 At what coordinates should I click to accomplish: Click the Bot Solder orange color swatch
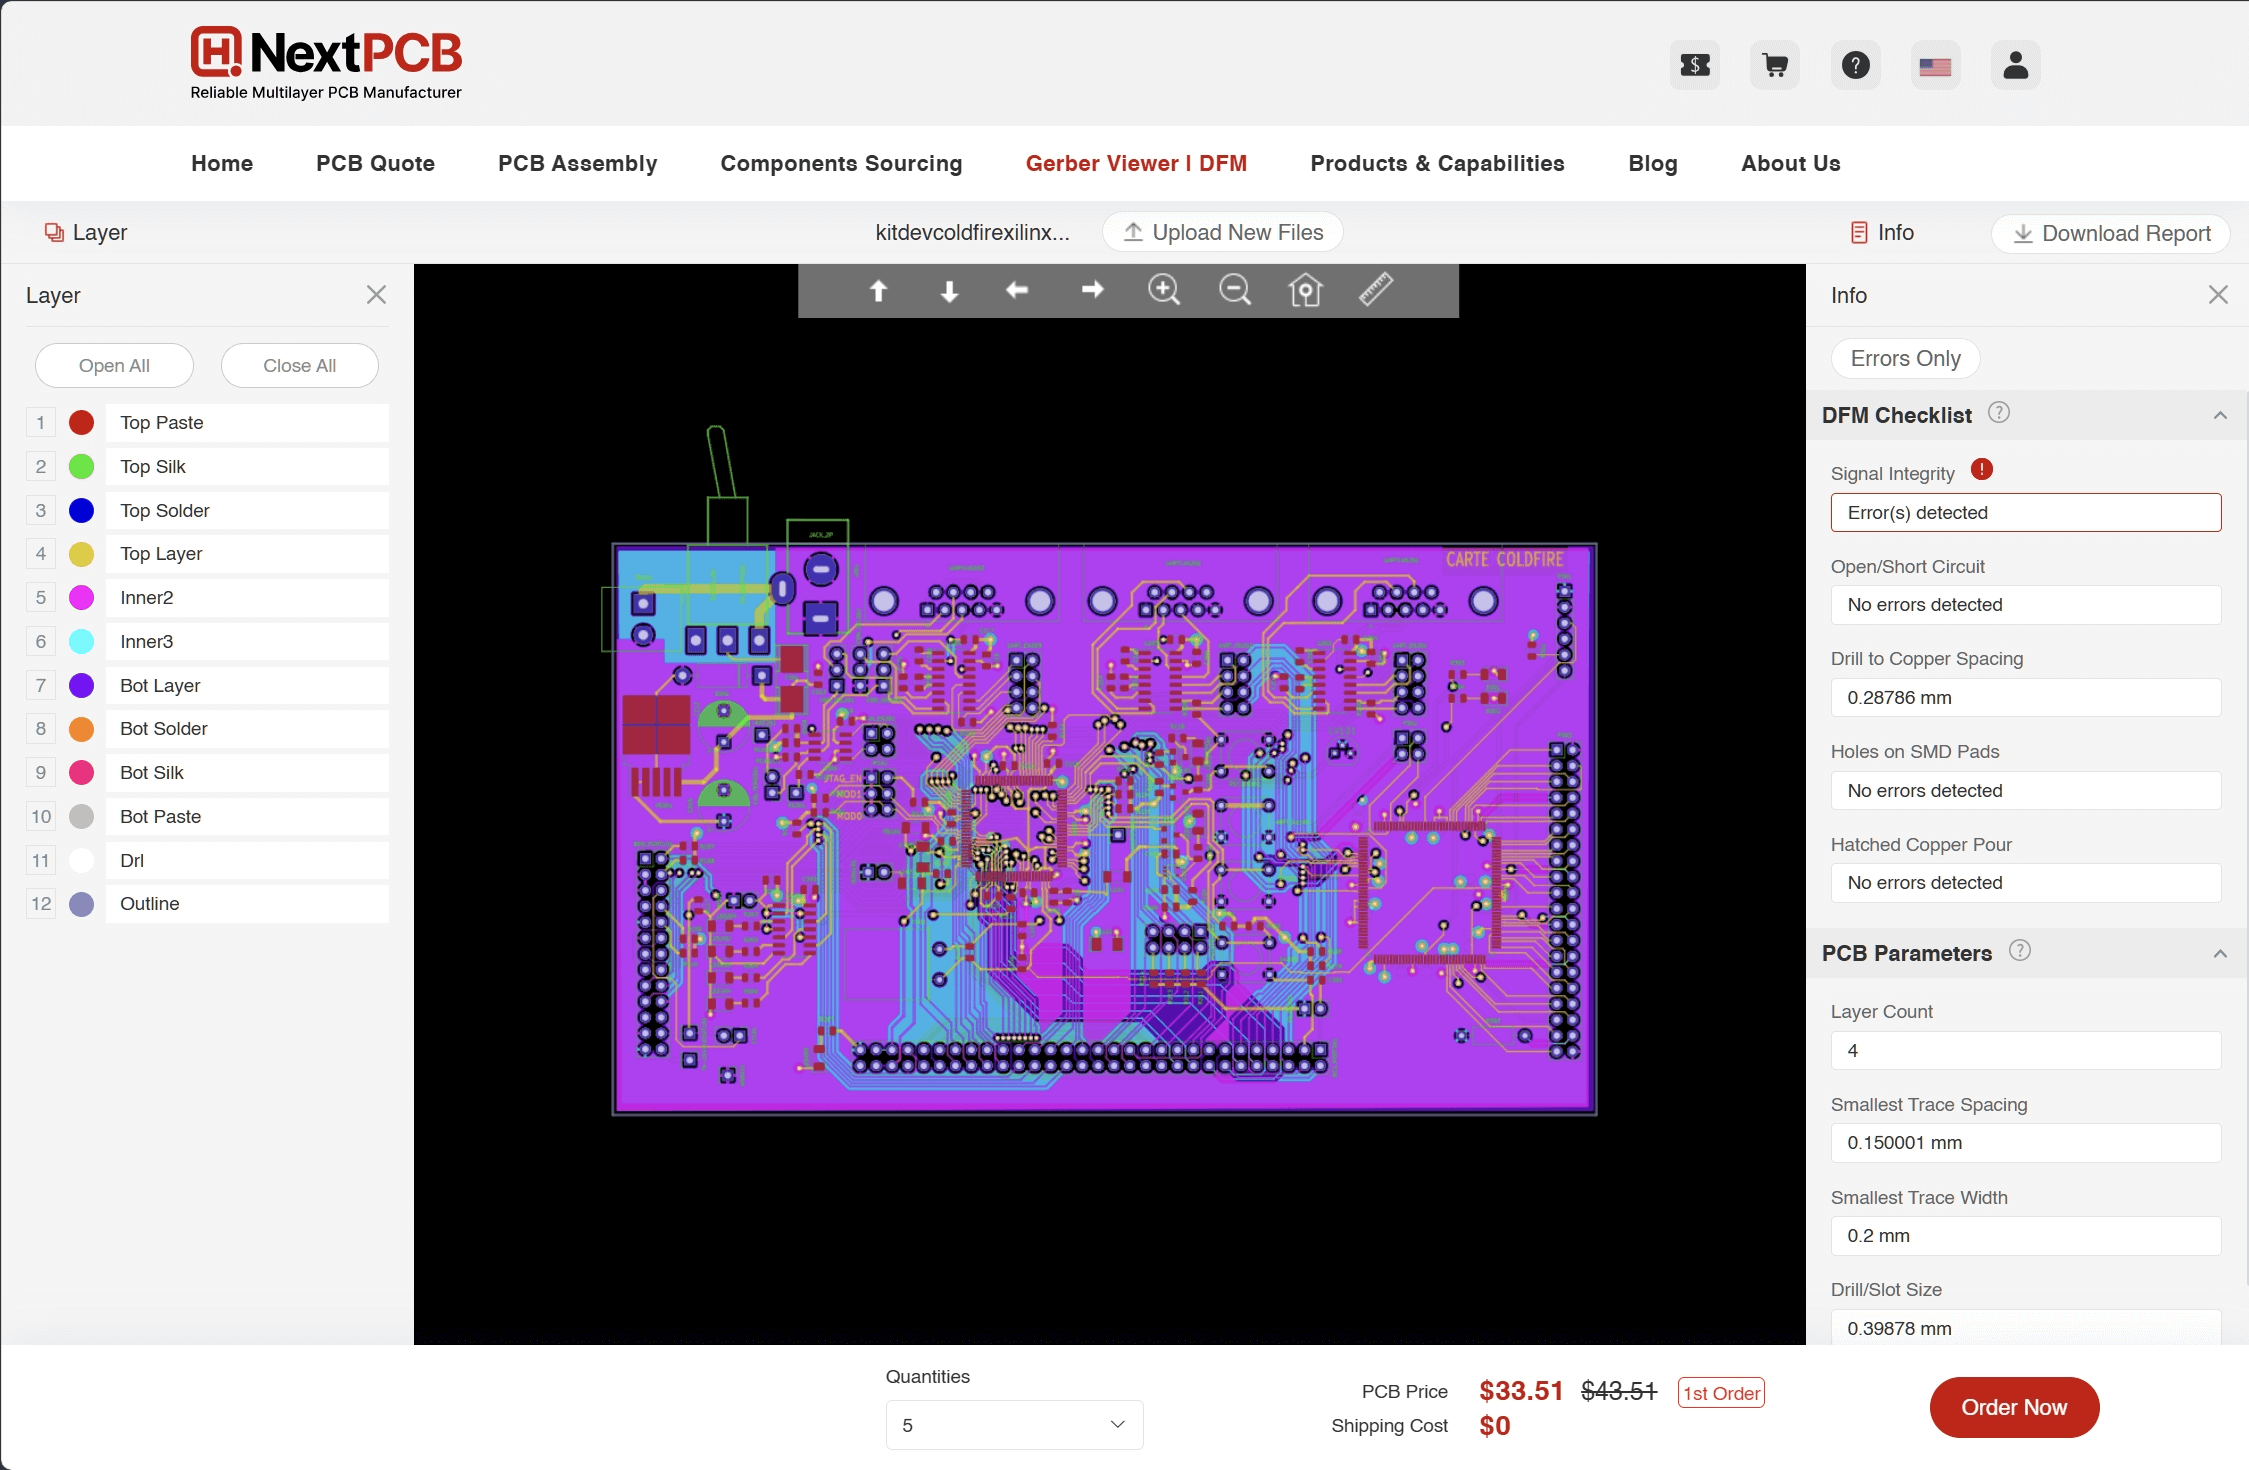82,729
